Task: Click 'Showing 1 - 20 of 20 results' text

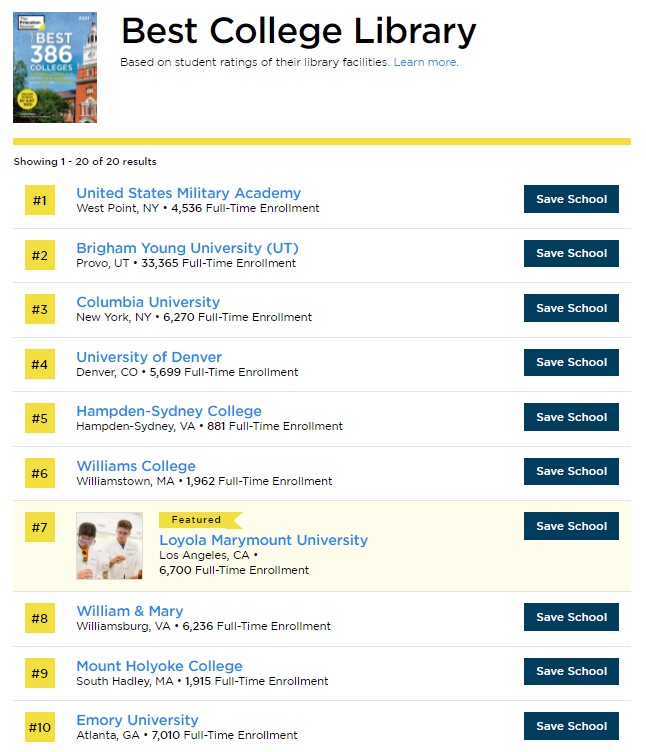Action: tap(85, 162)
